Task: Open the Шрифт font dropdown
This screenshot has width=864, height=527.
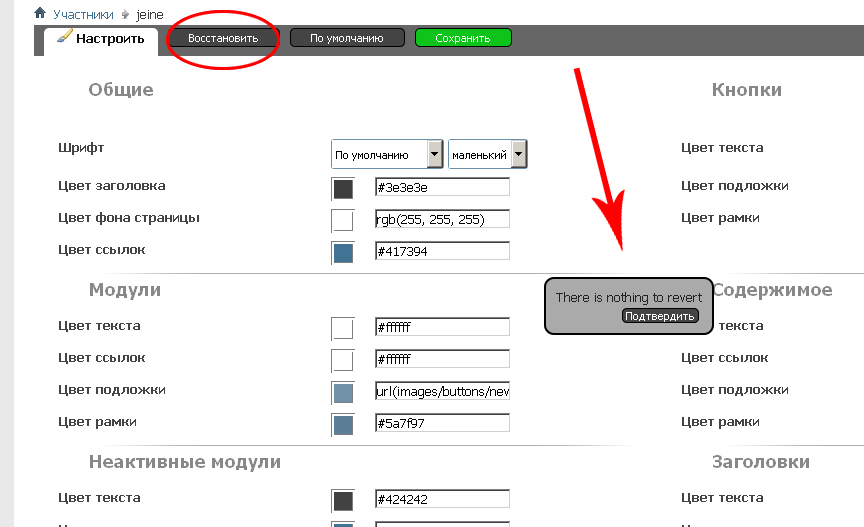Action: (387, 154)
